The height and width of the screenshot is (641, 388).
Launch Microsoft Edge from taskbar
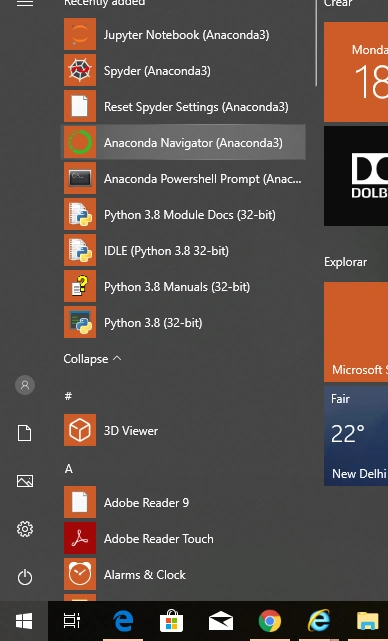click(x=123, y=621)
